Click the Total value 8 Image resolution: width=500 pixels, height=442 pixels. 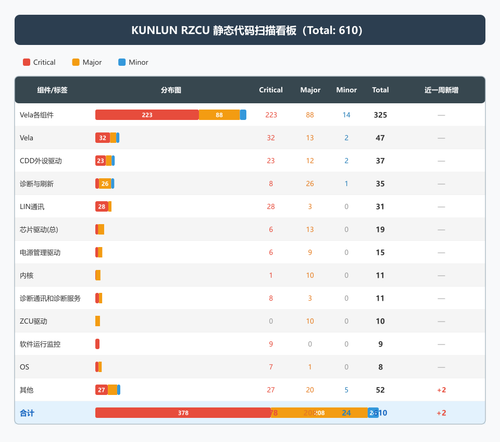click(380, 367)
